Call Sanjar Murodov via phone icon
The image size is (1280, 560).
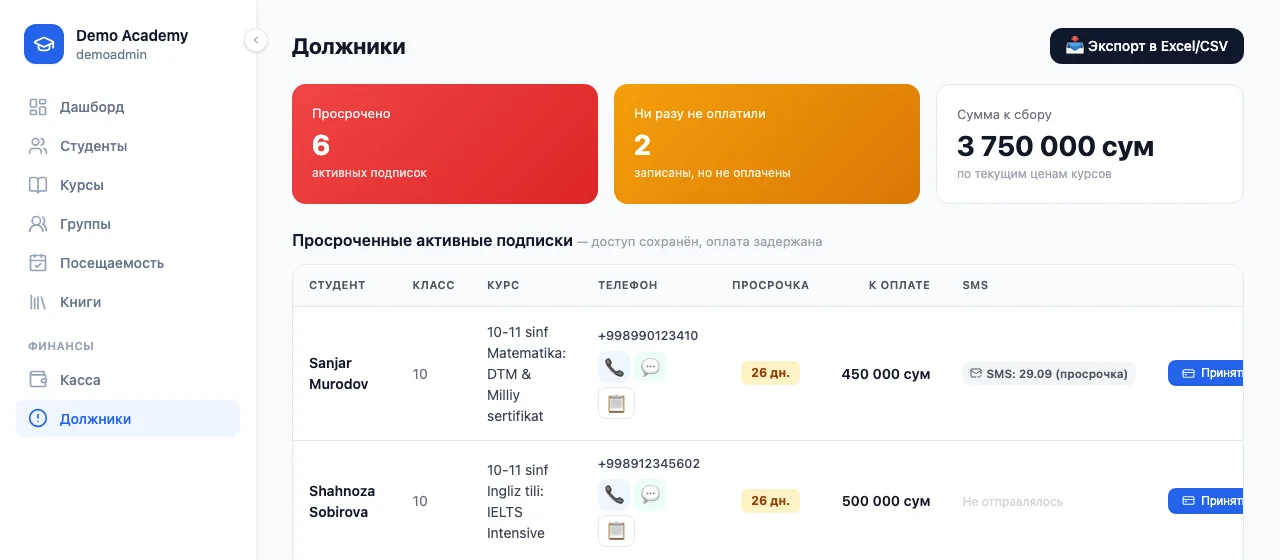(x=614, y=367)
